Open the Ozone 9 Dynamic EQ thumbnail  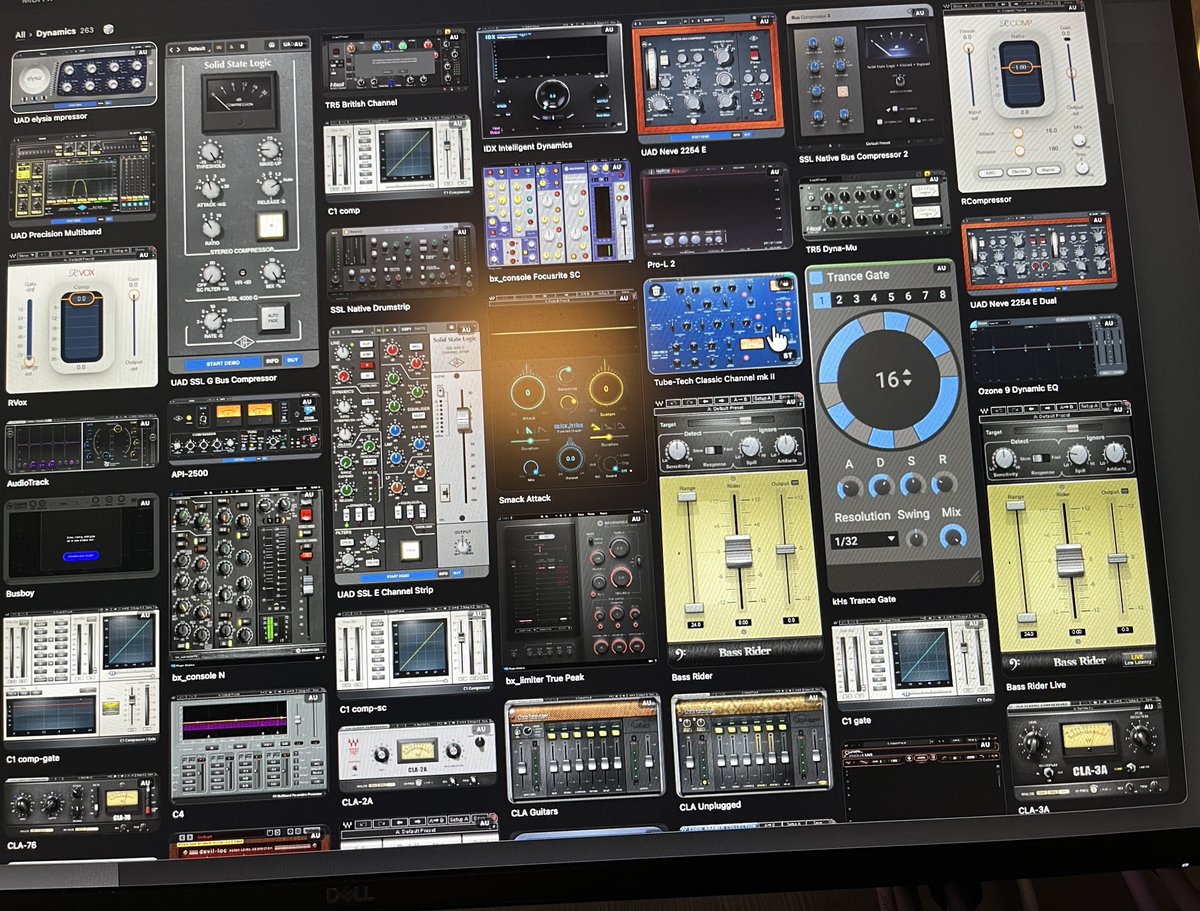(x=1047, y=346)
